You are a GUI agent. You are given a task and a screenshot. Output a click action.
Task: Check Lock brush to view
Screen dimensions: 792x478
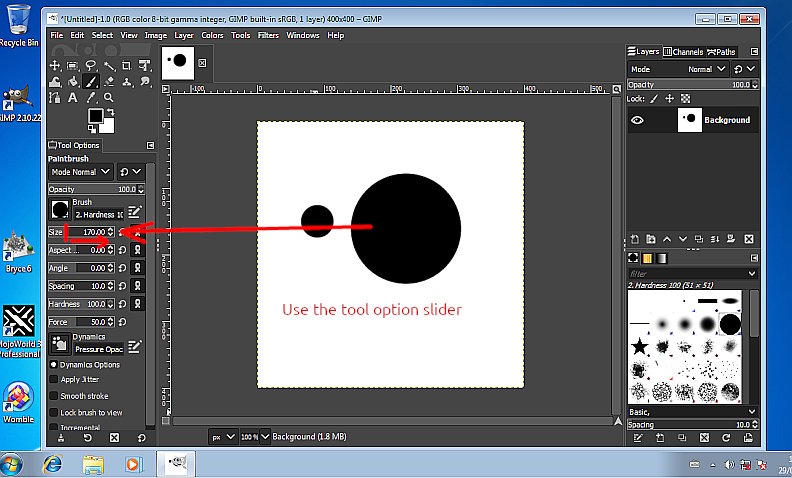54,412
